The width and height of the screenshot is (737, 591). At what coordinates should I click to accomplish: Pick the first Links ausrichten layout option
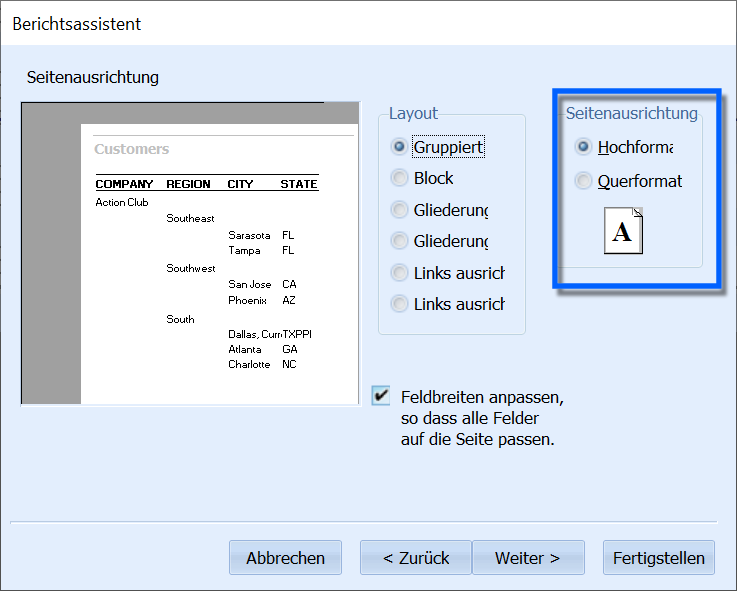click(x=447, y=273)
